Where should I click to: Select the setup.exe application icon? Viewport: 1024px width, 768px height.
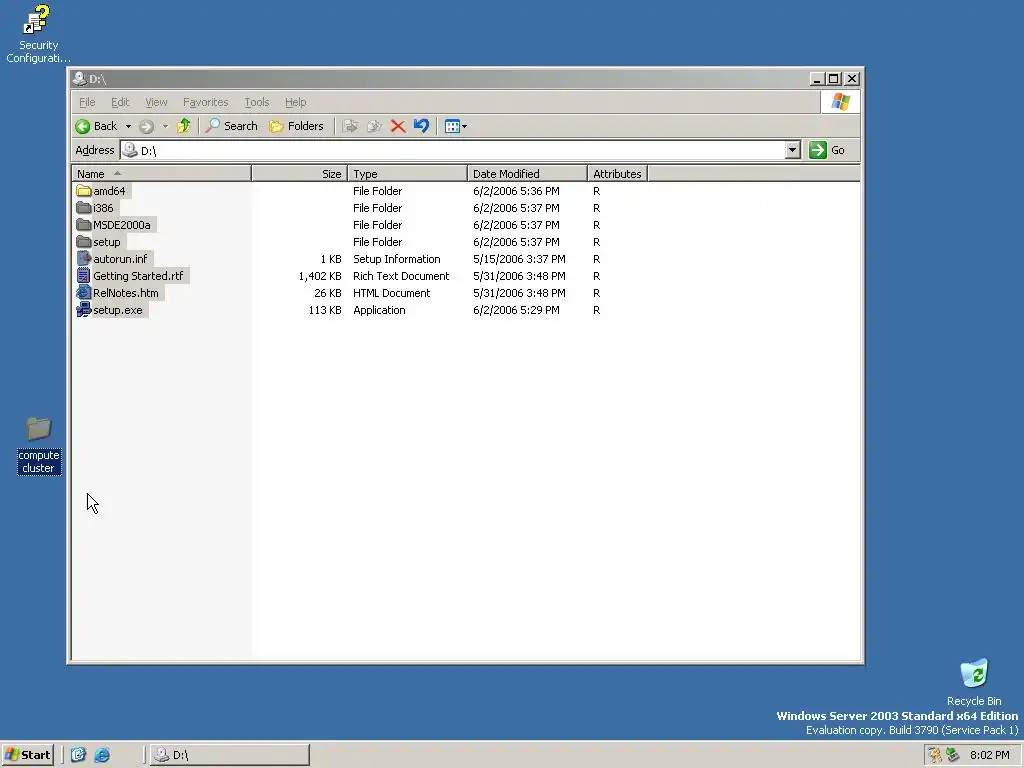click(x=84, y=310)
